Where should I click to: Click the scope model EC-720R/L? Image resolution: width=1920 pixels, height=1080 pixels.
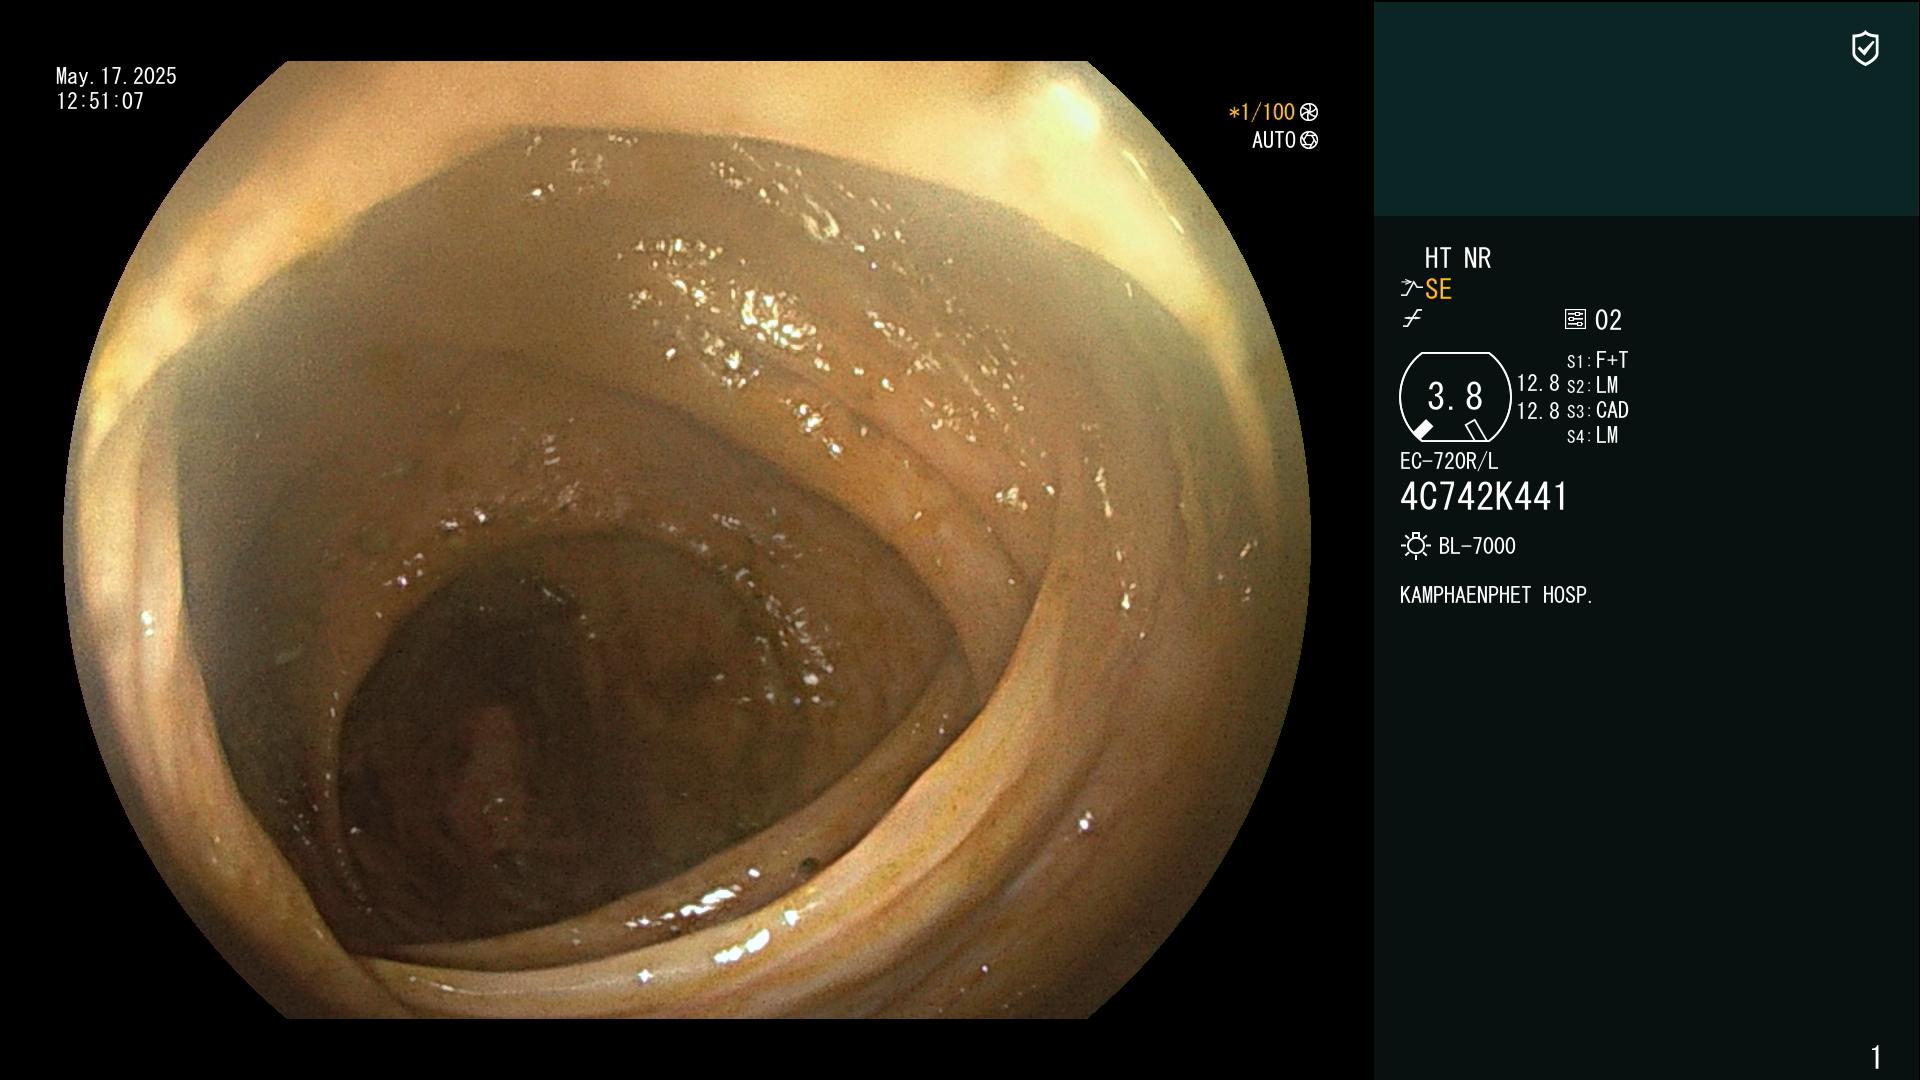[1449, 461]
